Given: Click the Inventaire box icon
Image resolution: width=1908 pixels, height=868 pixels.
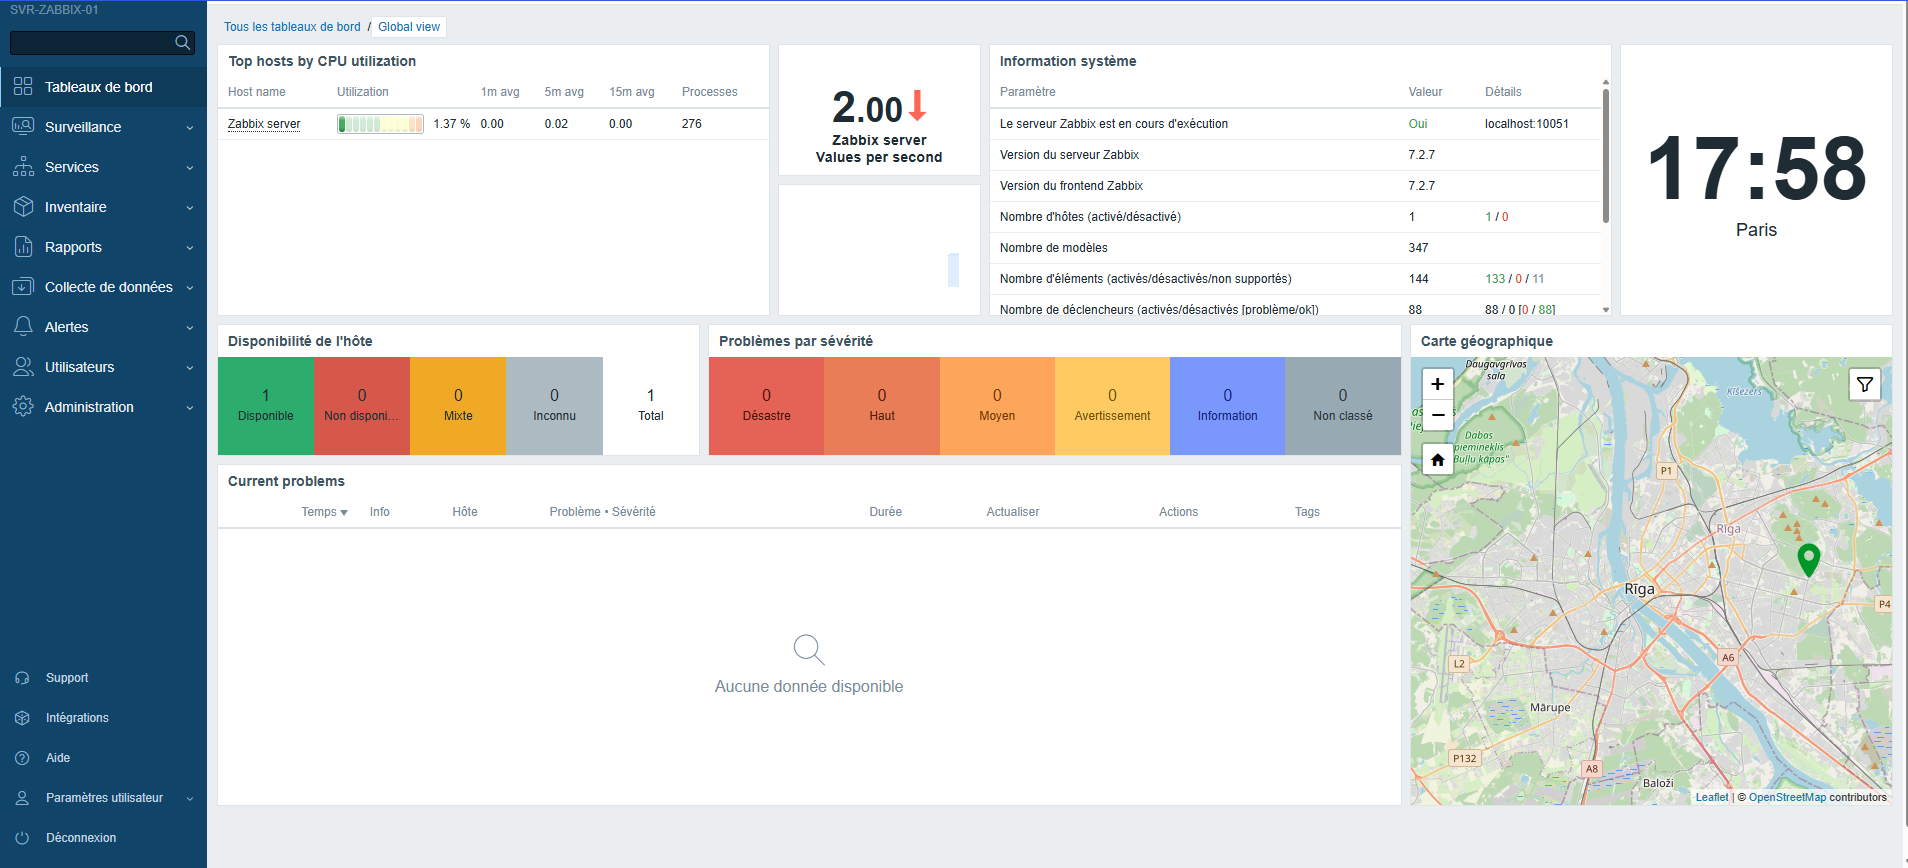Looking at the screenshot, I should (x=23, y=207).
